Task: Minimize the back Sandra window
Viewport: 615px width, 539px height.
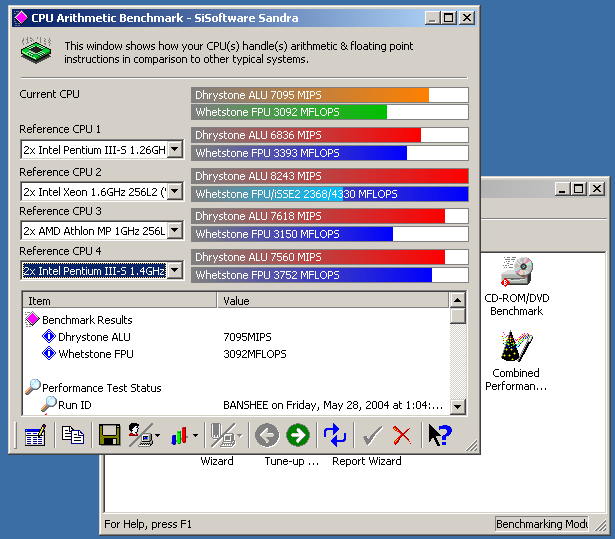Action: (x=562, y=189)
